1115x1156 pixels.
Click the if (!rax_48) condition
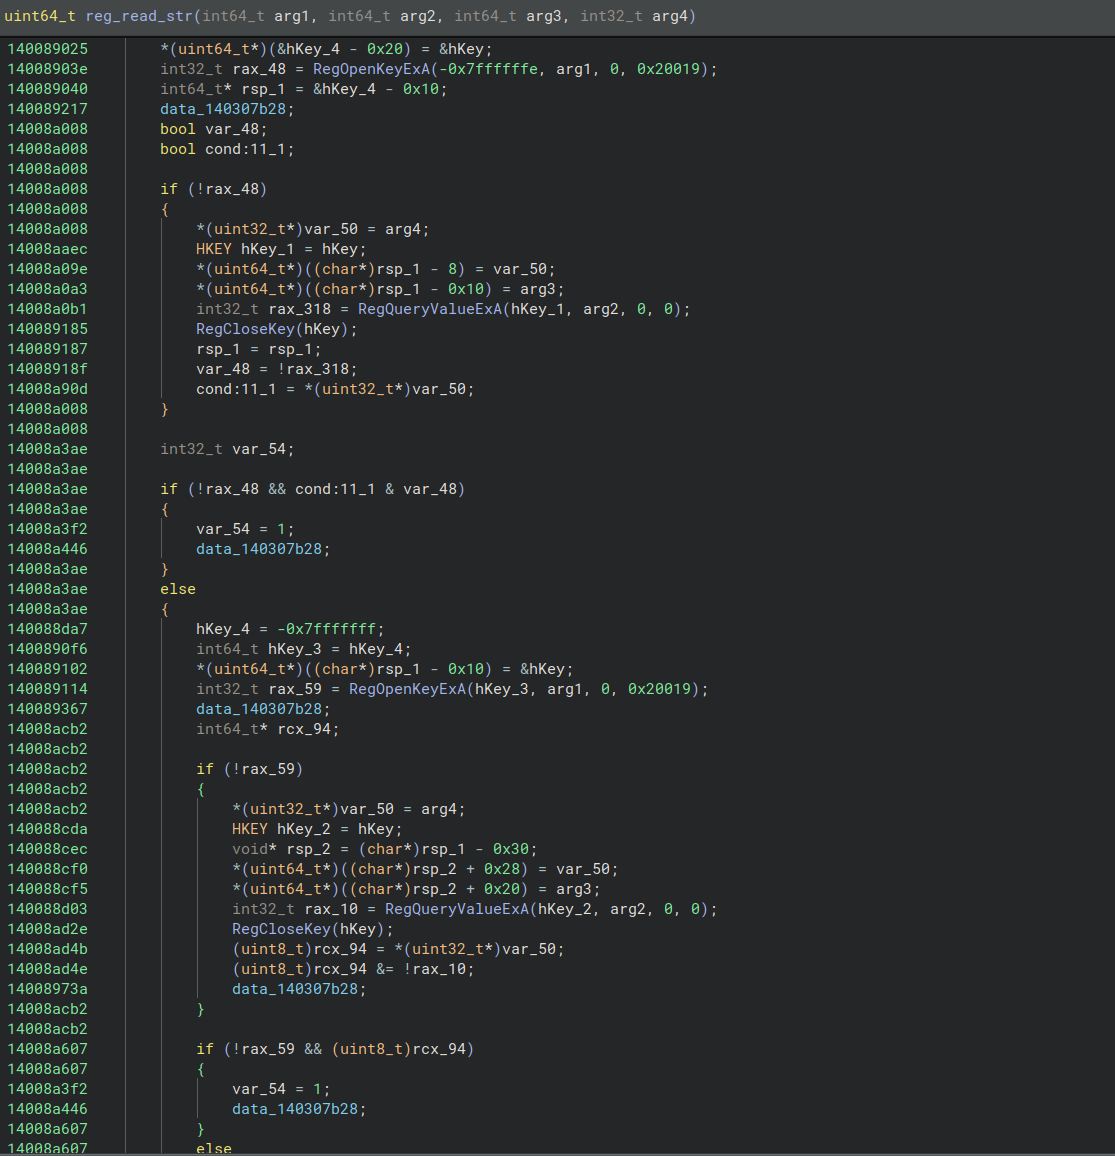click(x=213, y=189)
